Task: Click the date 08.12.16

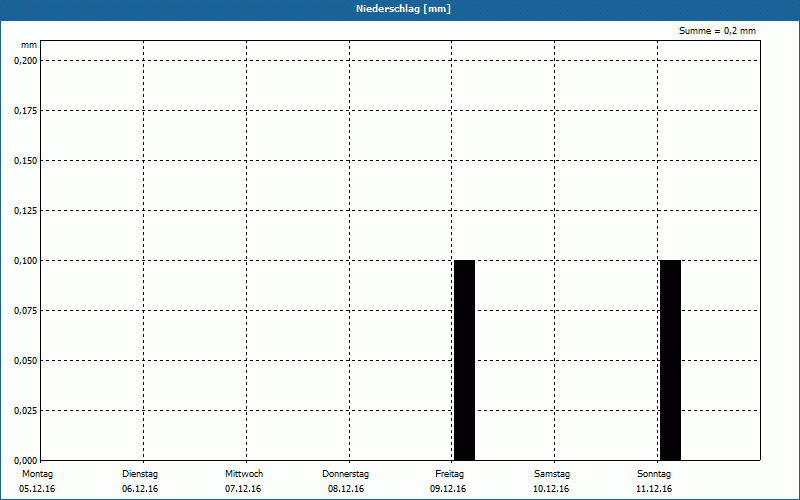Action: [x=346, y=489]
